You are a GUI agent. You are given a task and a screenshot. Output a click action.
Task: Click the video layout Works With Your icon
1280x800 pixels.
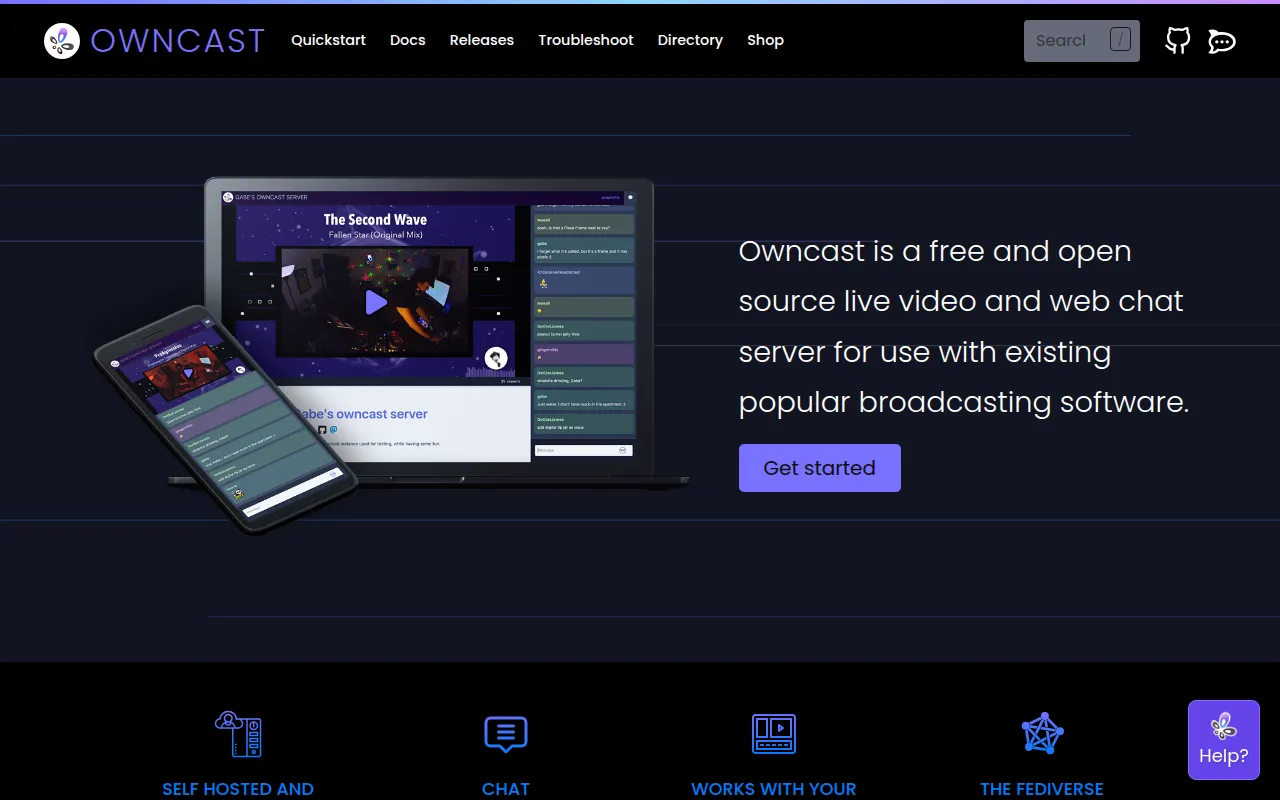(x=773, y=733)
